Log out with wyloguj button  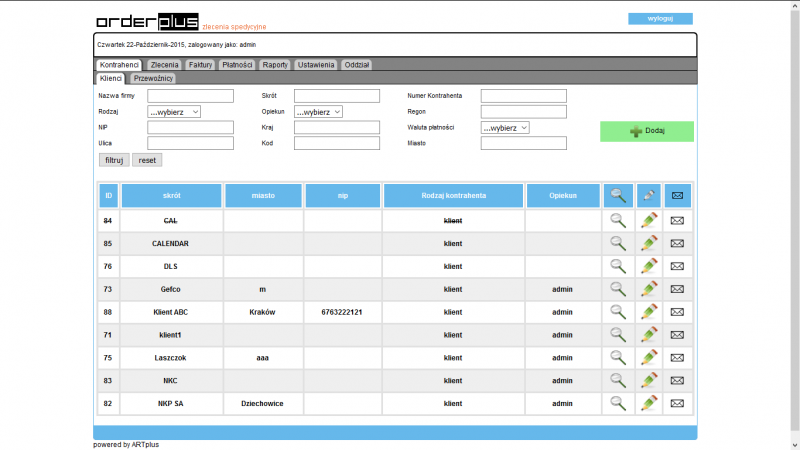click(660, 18)
